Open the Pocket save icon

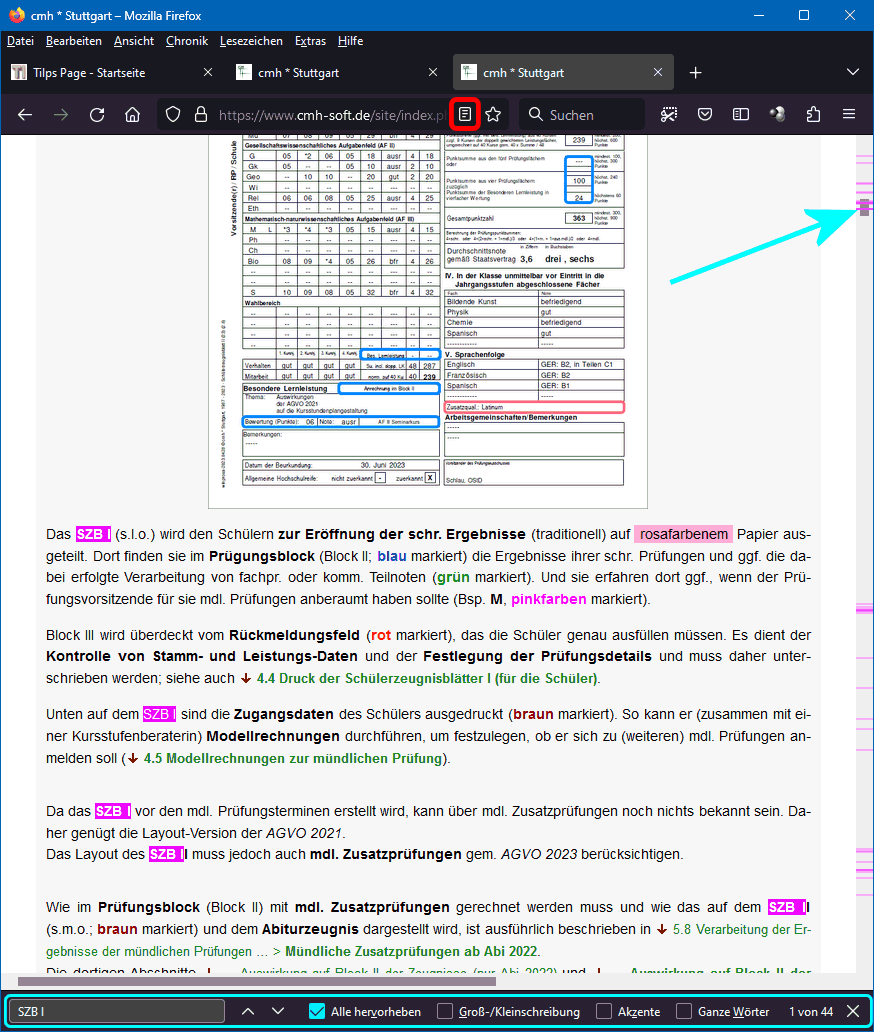click(x=705, y=114)
